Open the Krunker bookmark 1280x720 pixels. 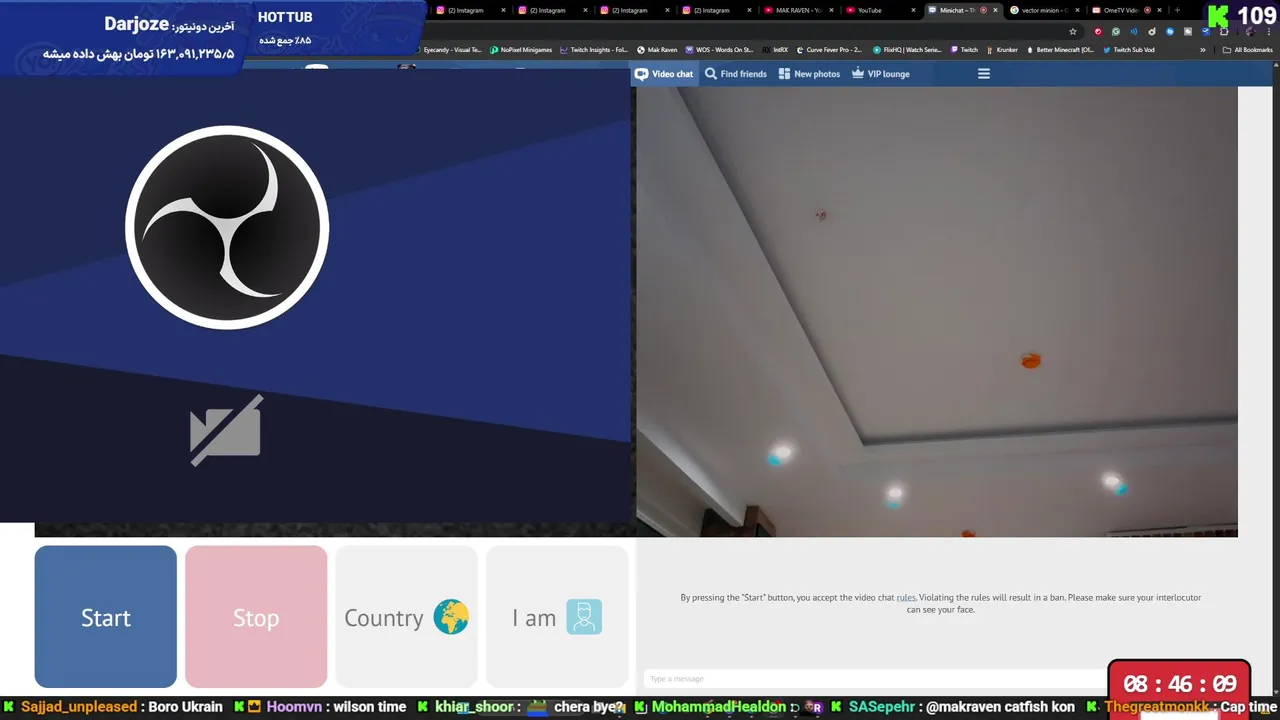coord(1003,49)
